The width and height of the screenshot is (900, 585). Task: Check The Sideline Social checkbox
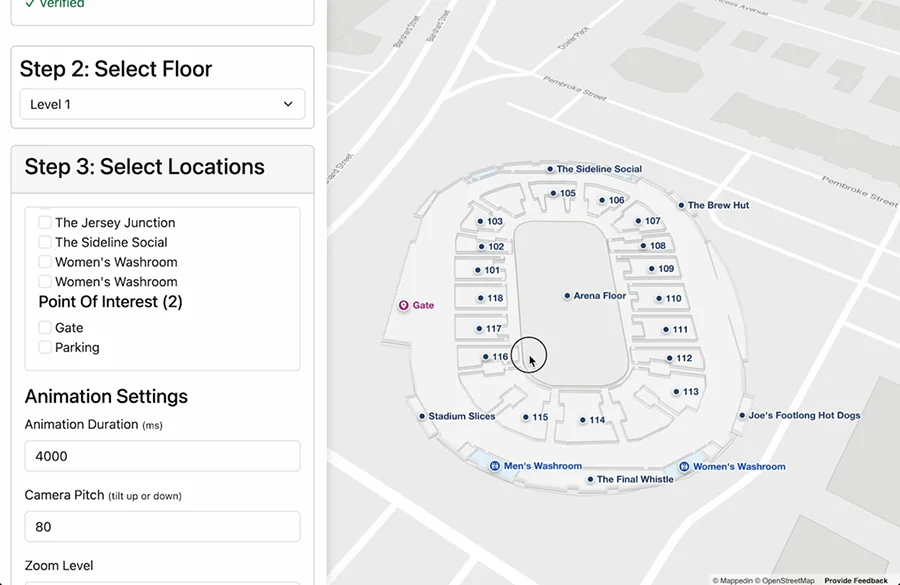[45, 242]
